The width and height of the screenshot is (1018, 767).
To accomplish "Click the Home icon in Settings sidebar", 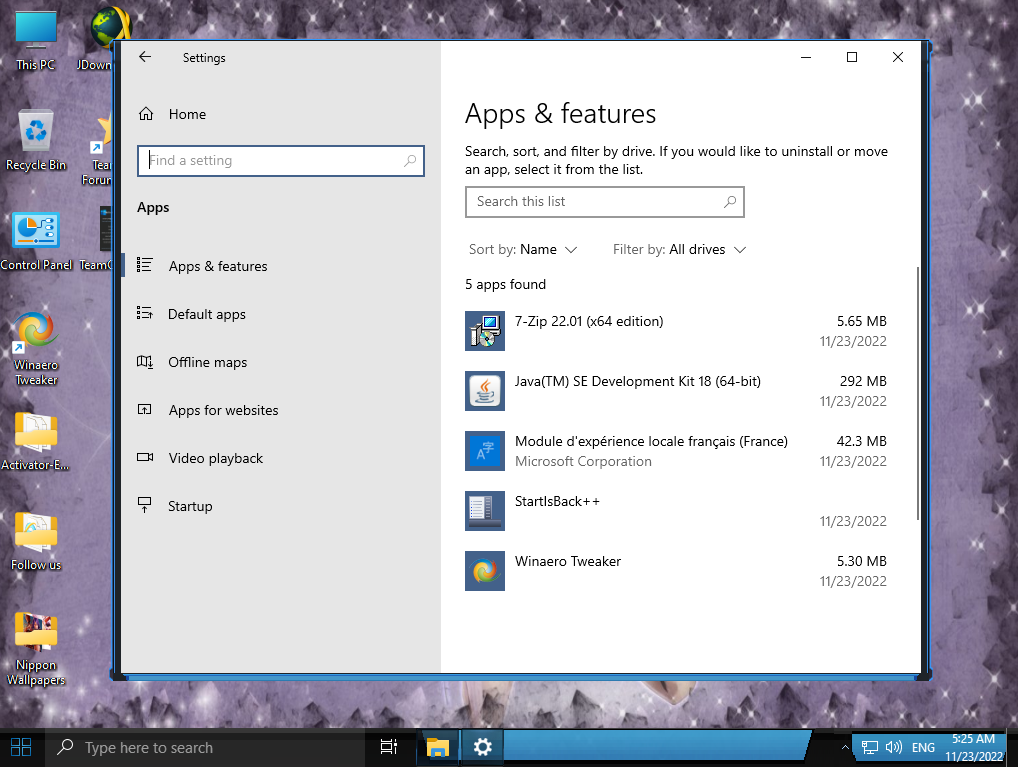I will [146, 114].
